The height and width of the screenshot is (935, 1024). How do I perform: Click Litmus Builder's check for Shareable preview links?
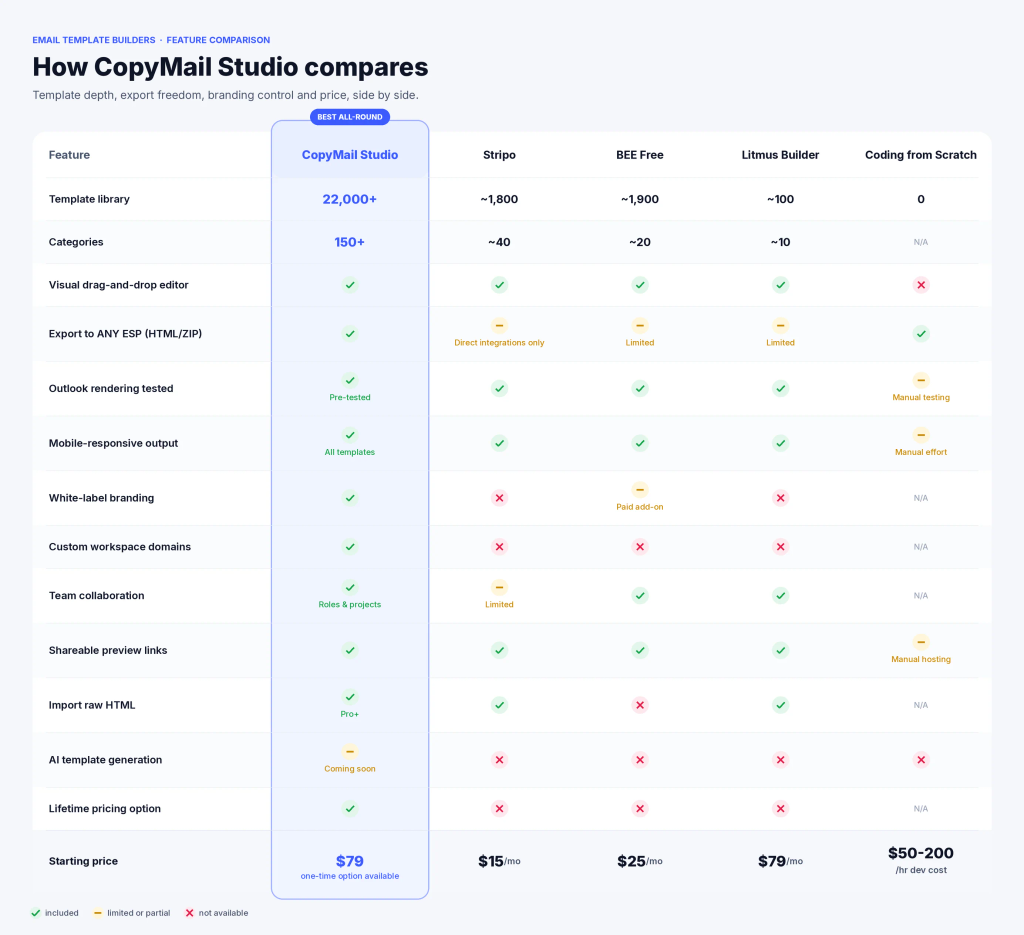click(x=780, y=650)
